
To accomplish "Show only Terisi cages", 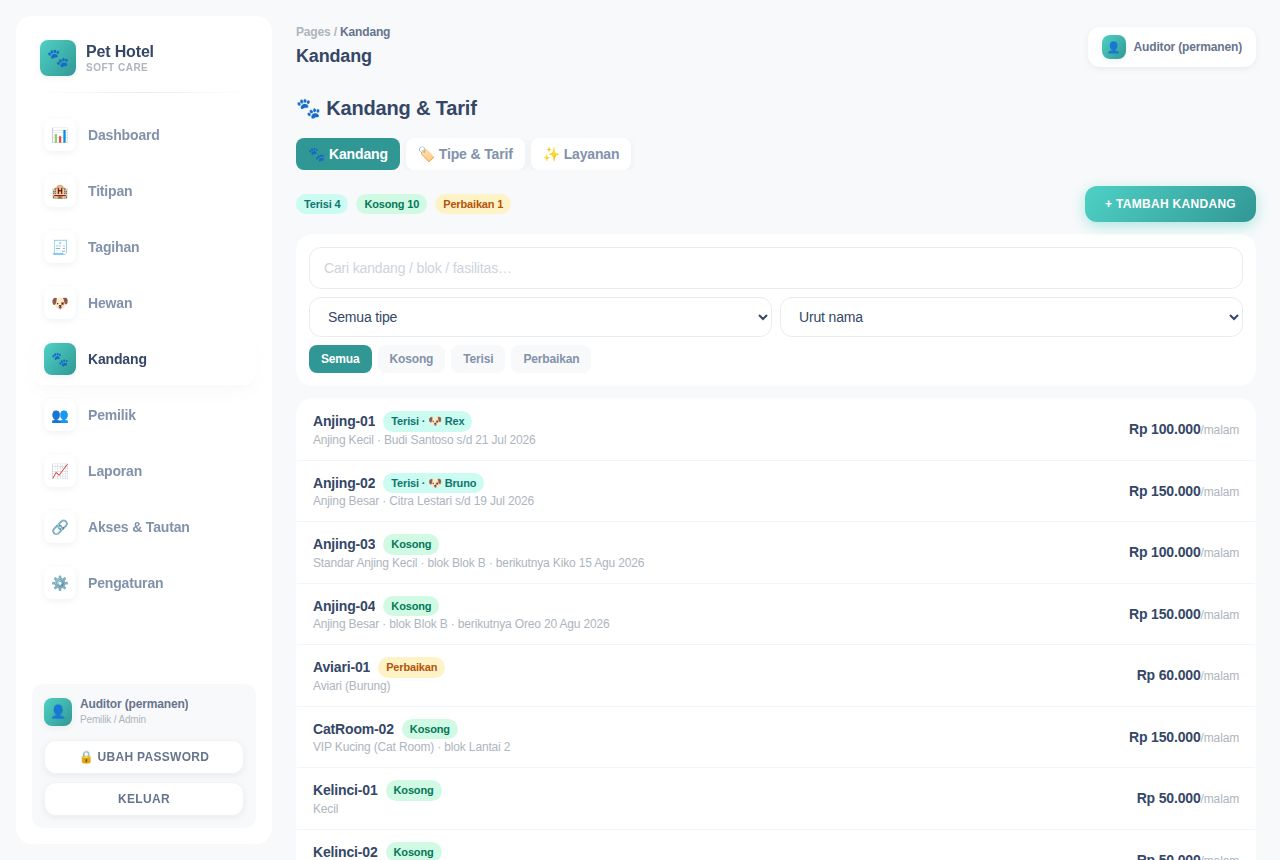I will pyautogui.click(x=478, y=359).
